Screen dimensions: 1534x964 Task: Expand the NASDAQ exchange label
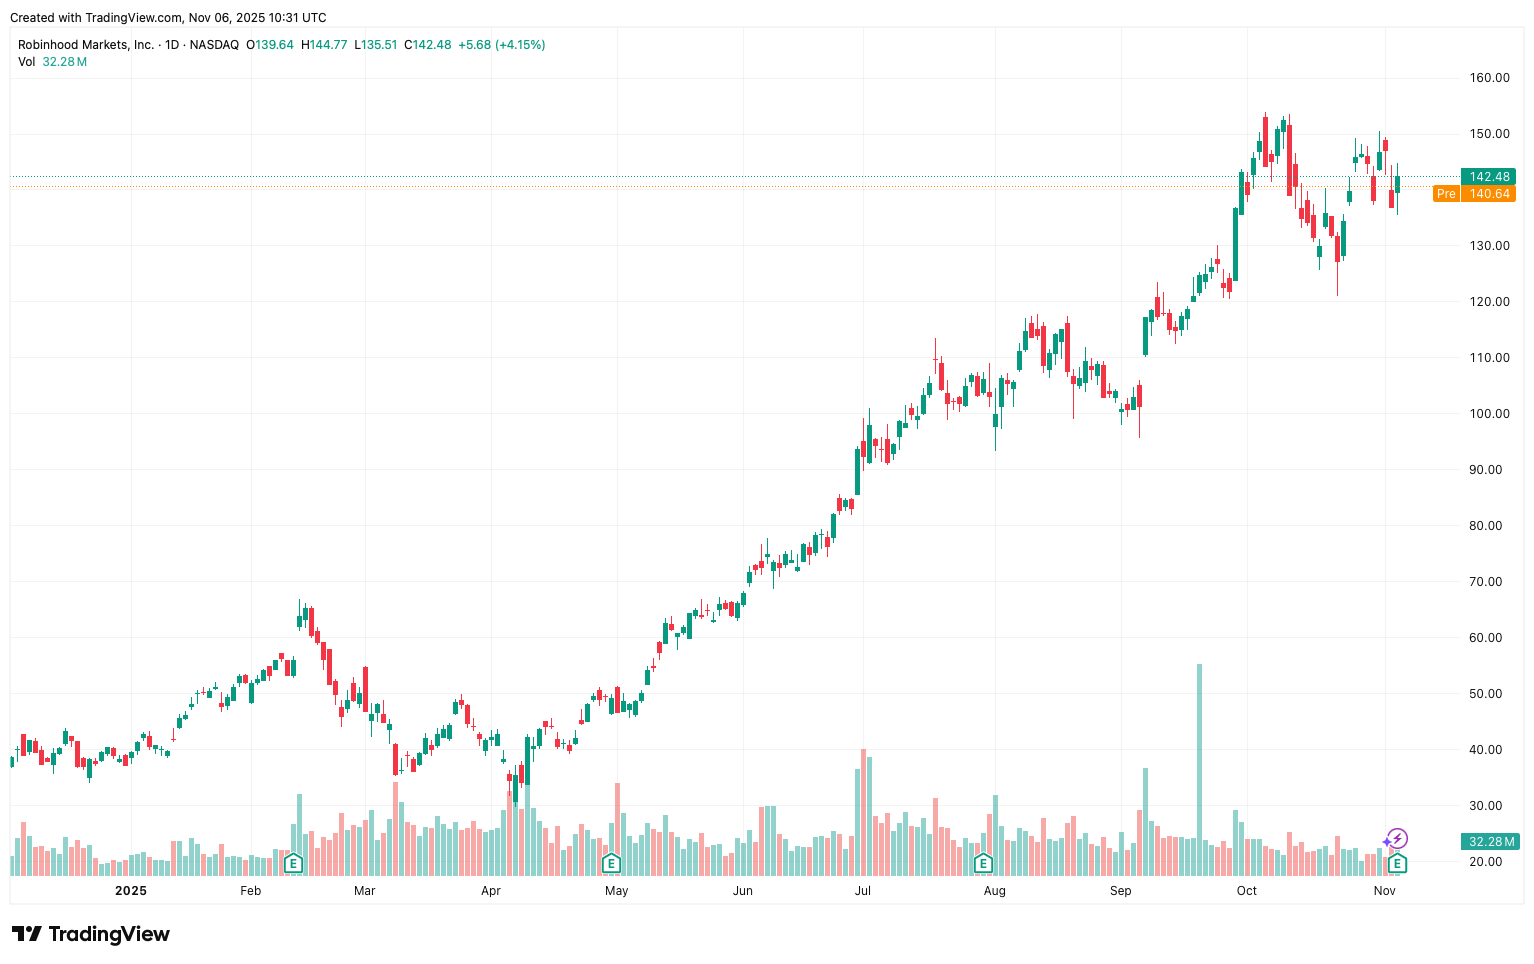pyautogui.click(x=214, y=45)
